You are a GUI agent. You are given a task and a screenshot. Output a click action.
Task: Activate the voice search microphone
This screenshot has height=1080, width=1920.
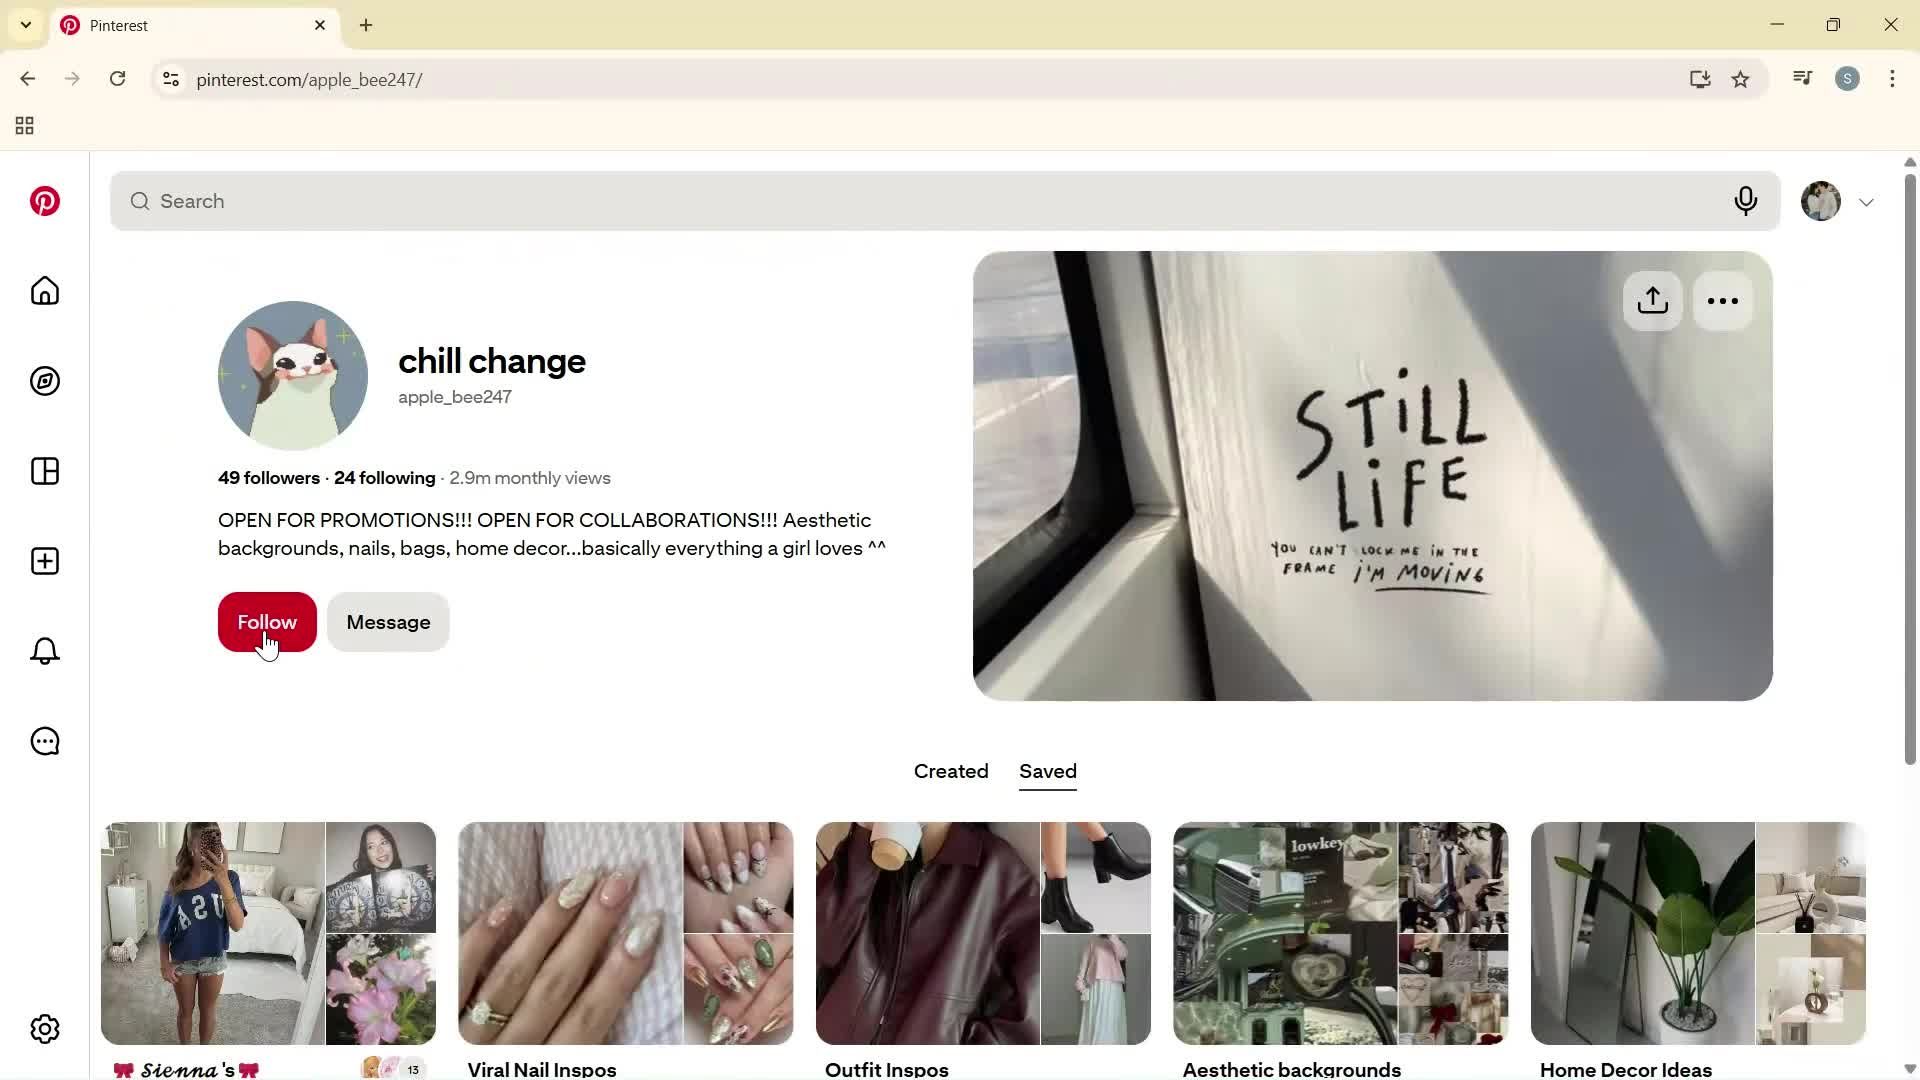pyautogui.click(x=1746, y=201)
